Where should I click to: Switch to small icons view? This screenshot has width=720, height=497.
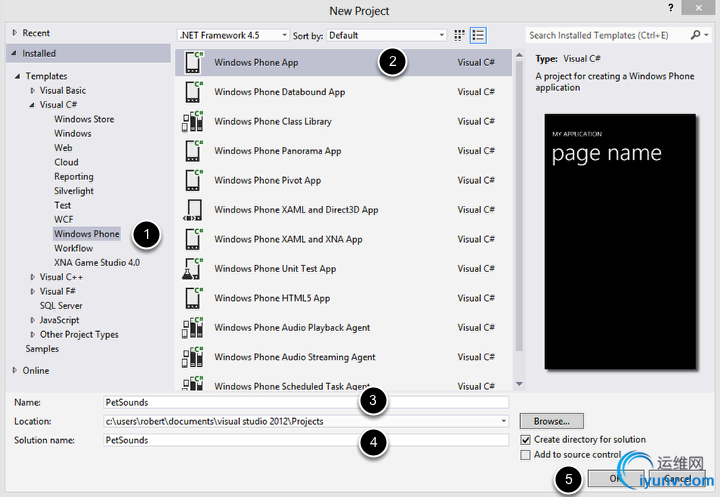click(x=459, y=35)
